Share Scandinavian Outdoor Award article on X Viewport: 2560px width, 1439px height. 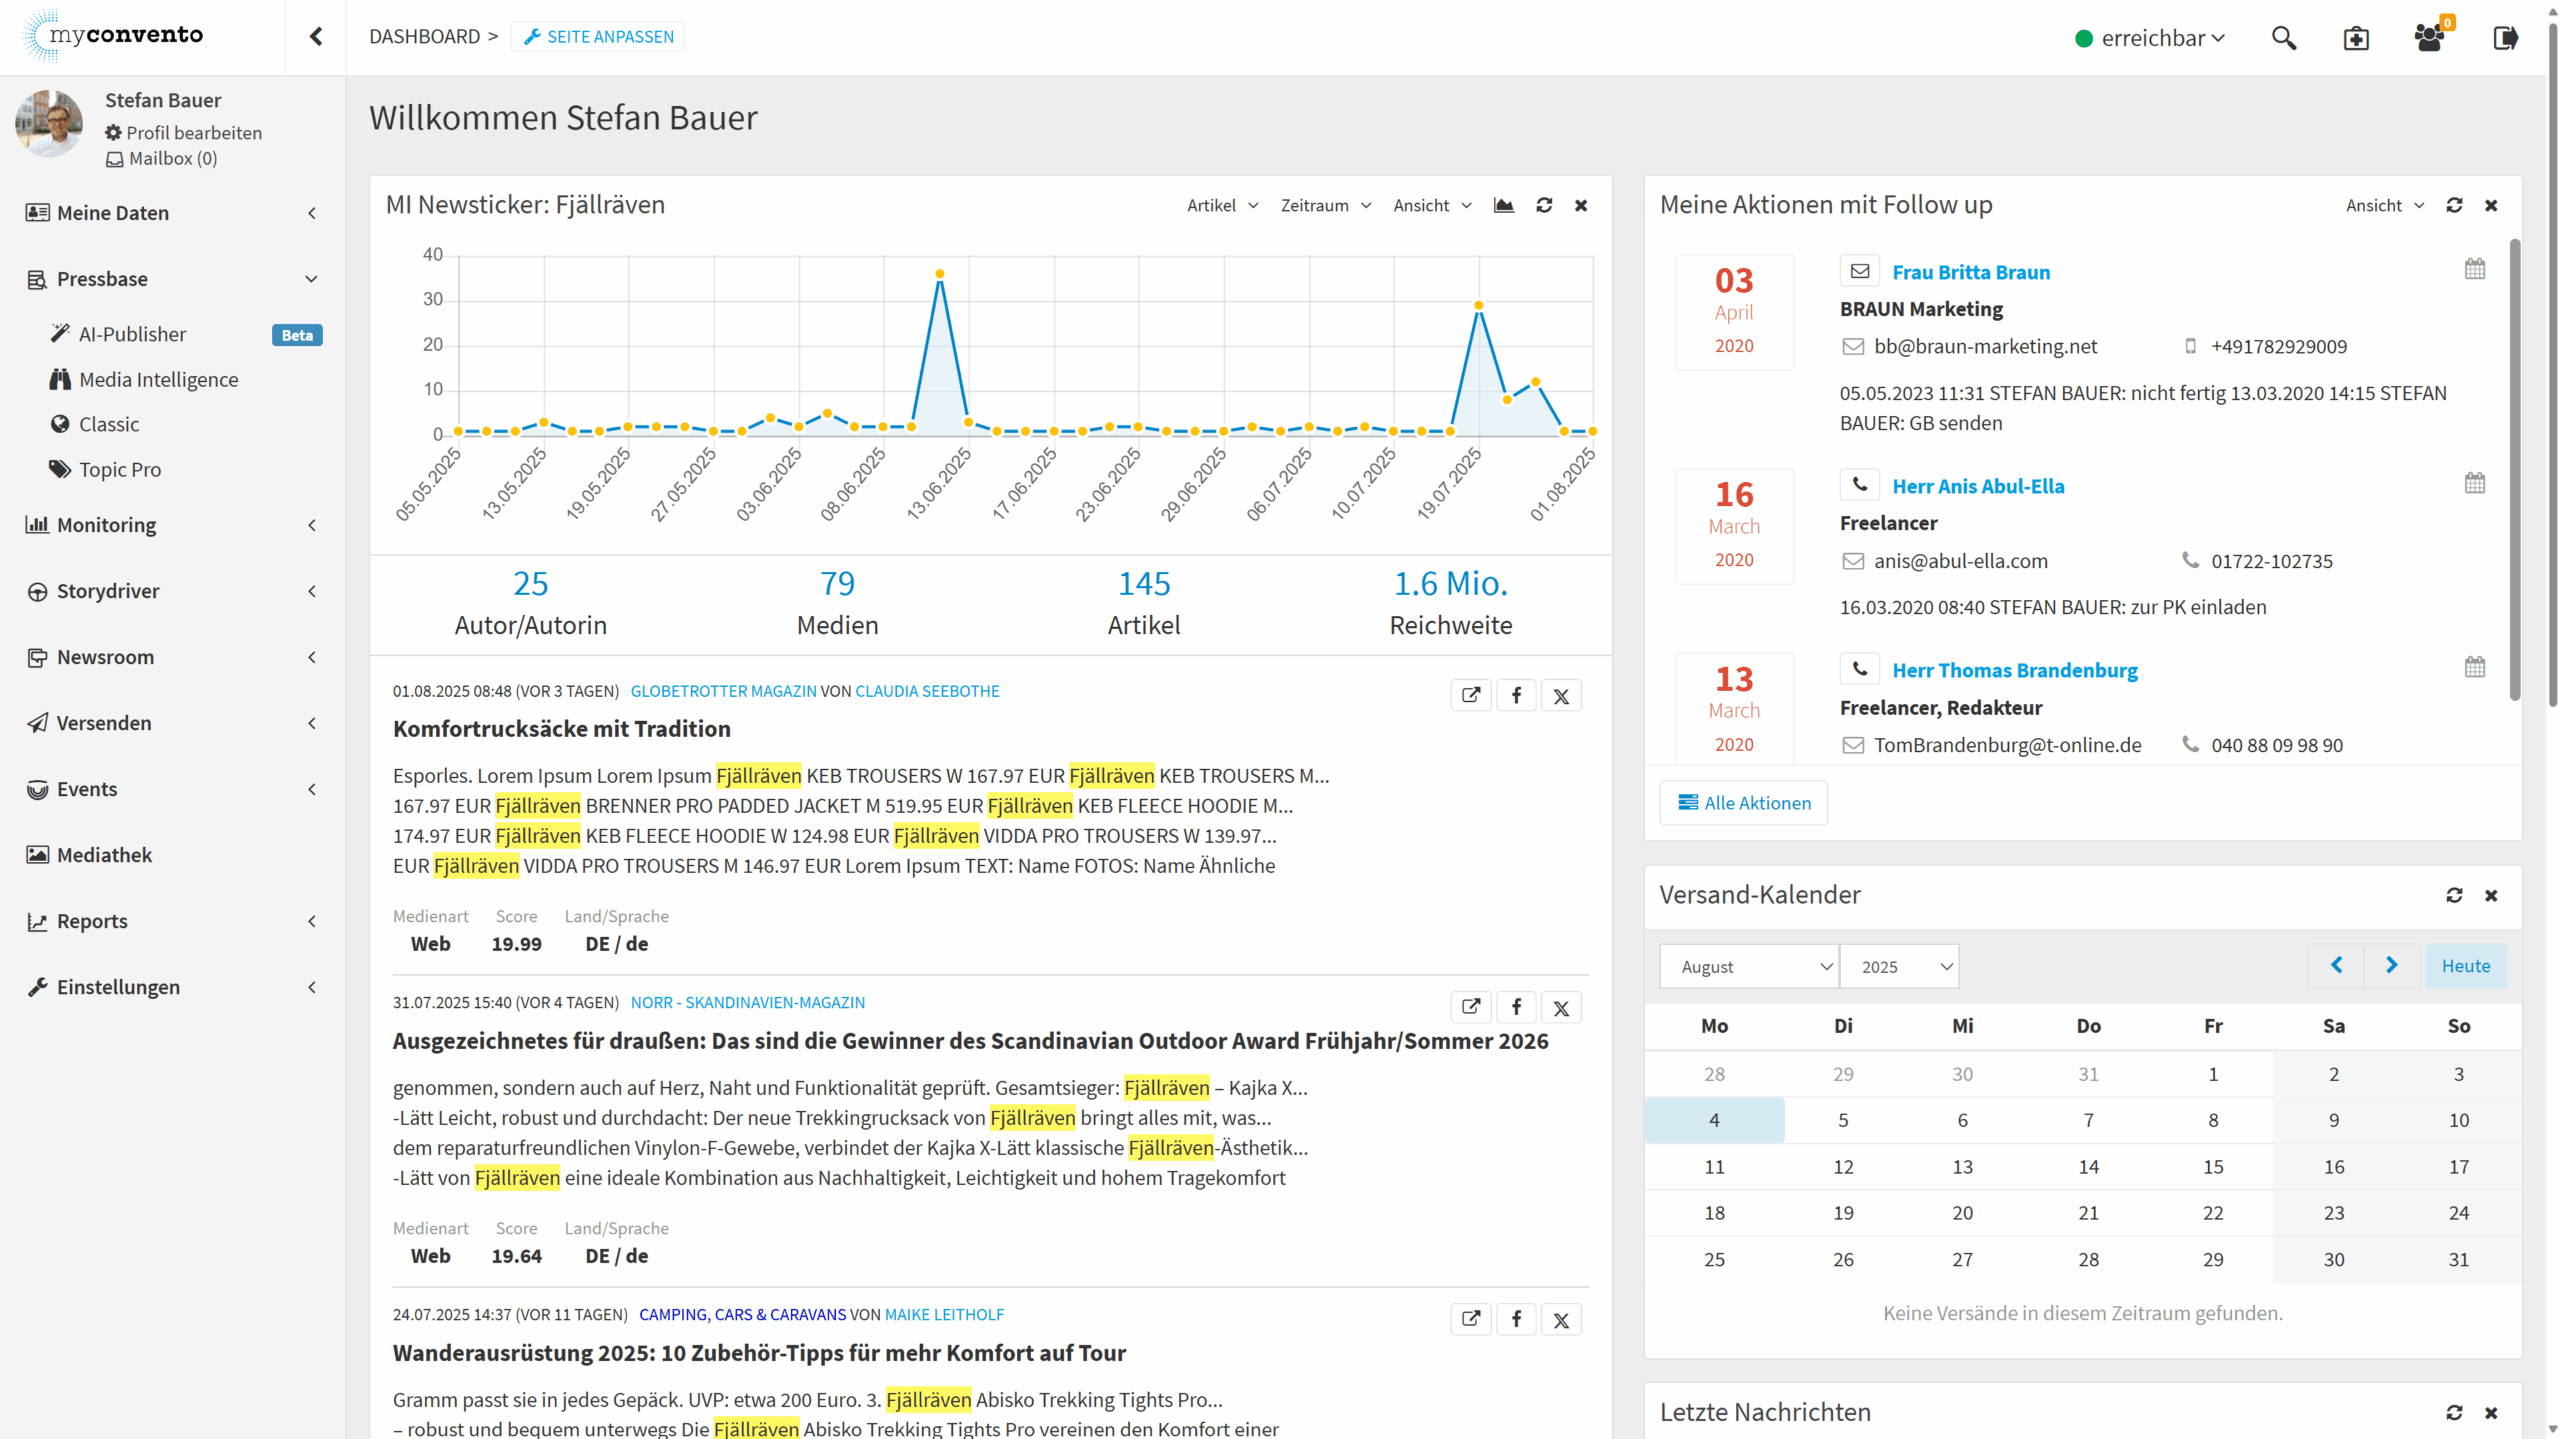click(1561, 1007)
